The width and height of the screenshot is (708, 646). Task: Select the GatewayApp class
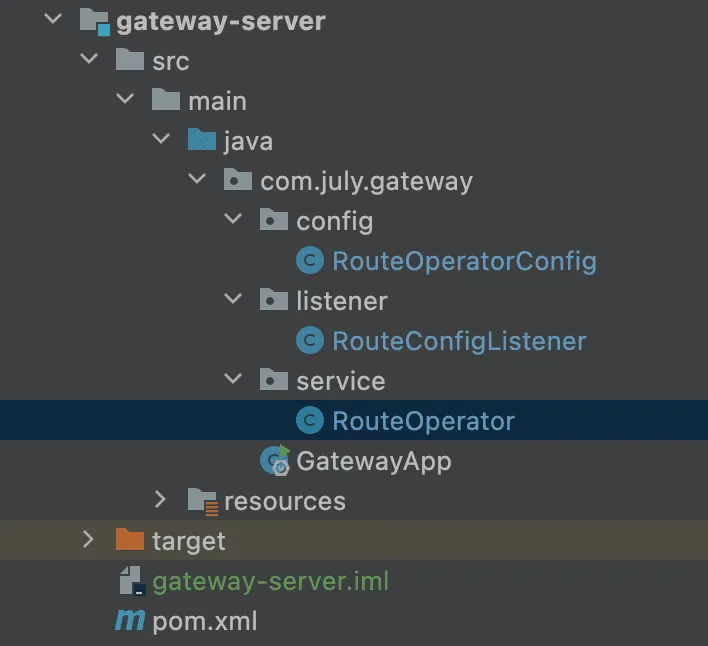(x=373, y=461)
